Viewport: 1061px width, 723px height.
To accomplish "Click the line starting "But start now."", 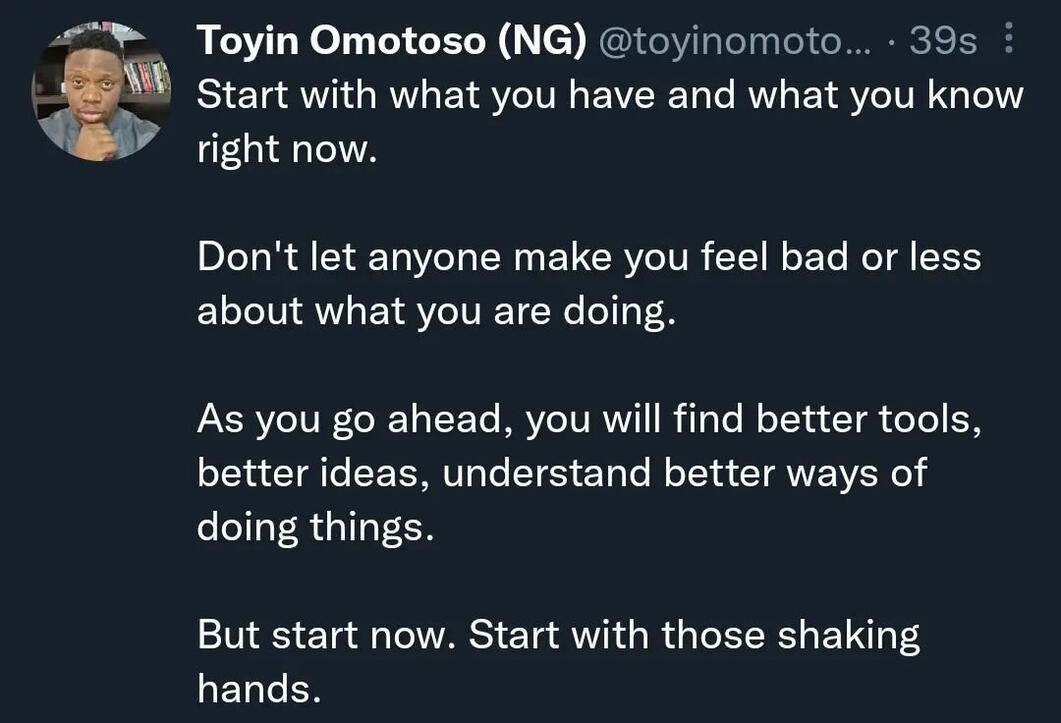I will pos(558,635).
